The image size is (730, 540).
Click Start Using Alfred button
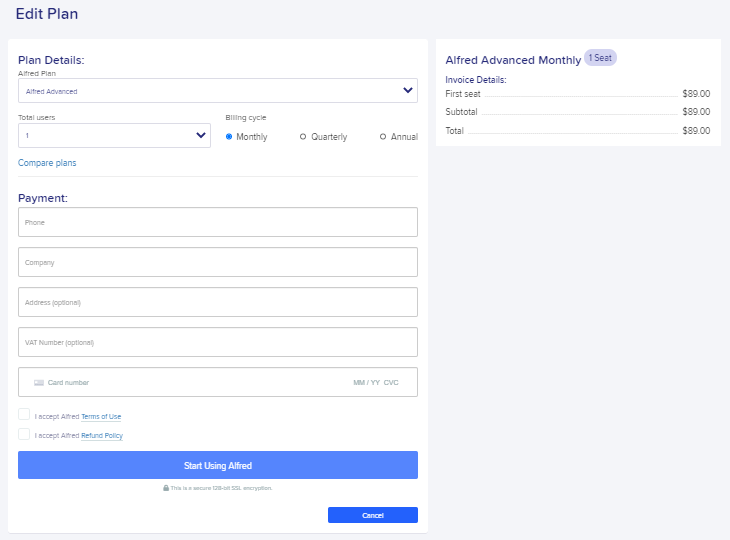(x=218, y=465)
